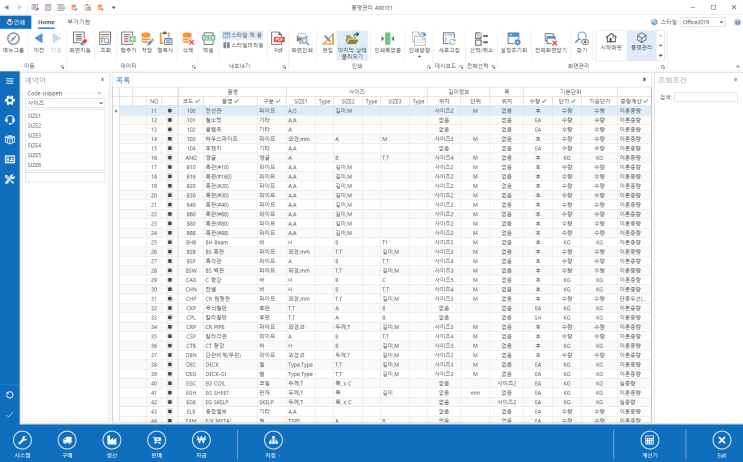This screenshot has width=743, height=462.
Task: Save data with the 저장 icon
Action: pyautogui.click(x=146, y=39)
